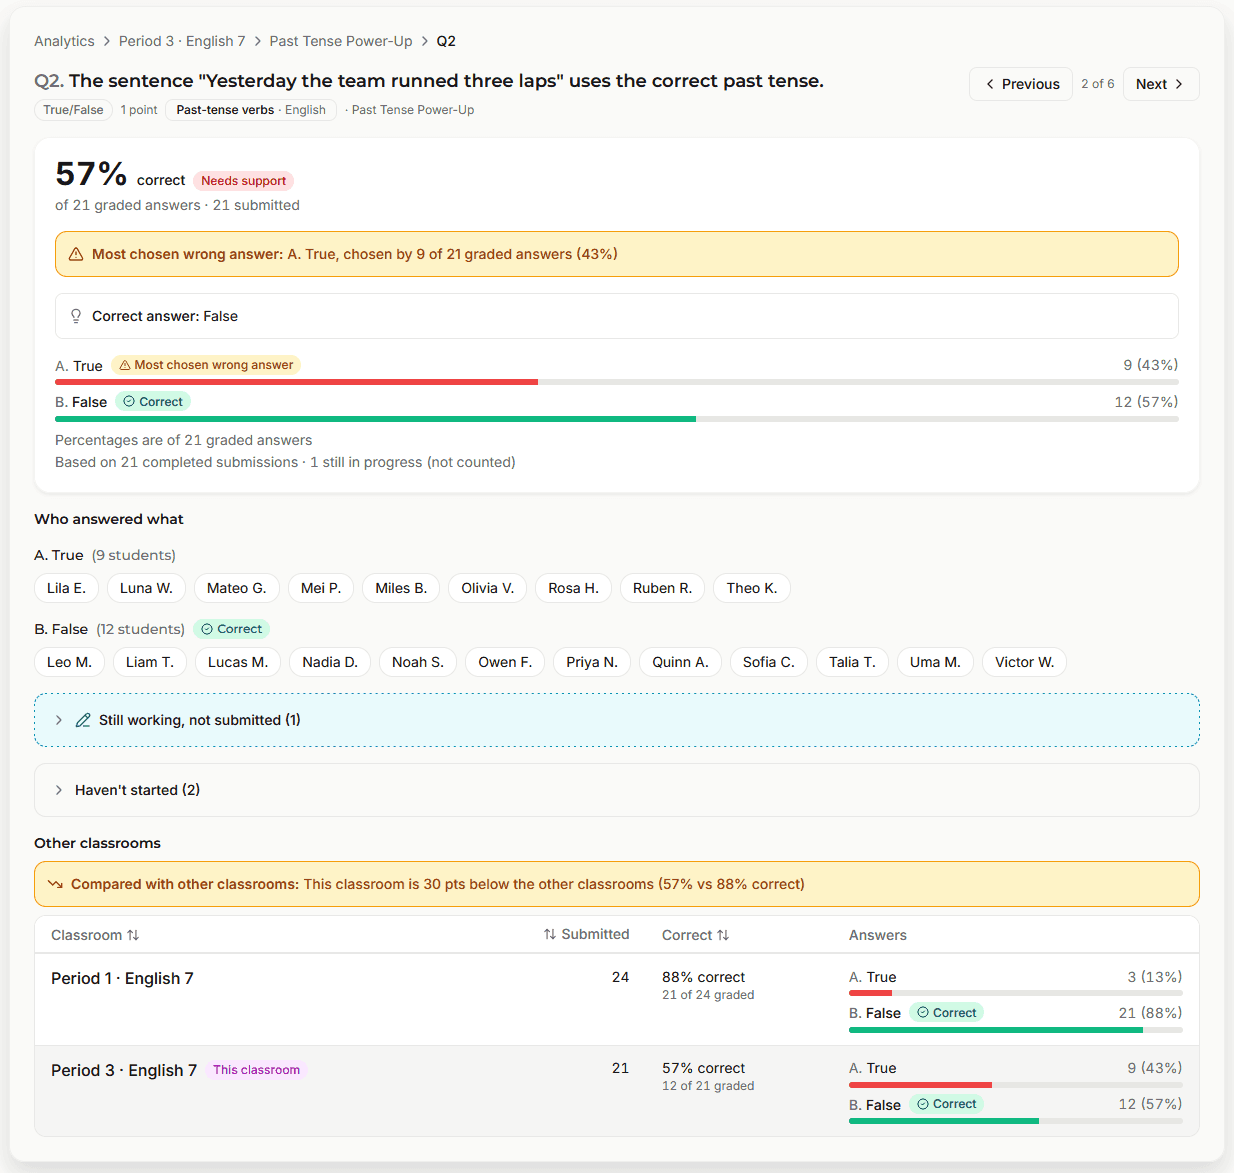Select student chip Miles B.

point(401,588)
